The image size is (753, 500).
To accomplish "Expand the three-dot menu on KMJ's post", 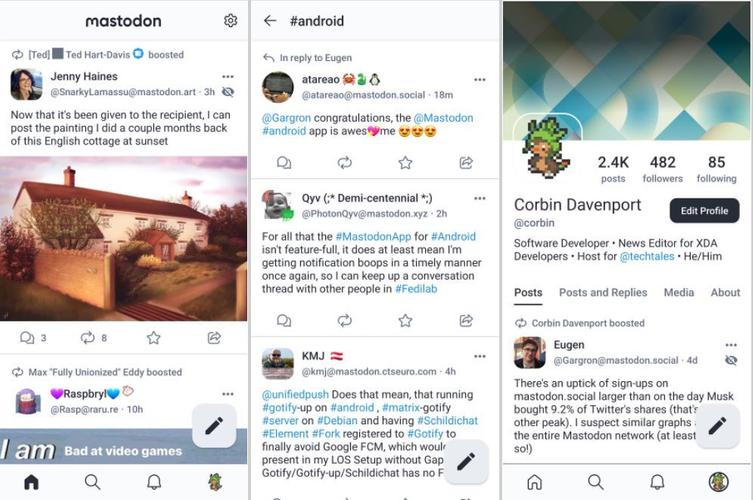I will click(x=480, y=356).
